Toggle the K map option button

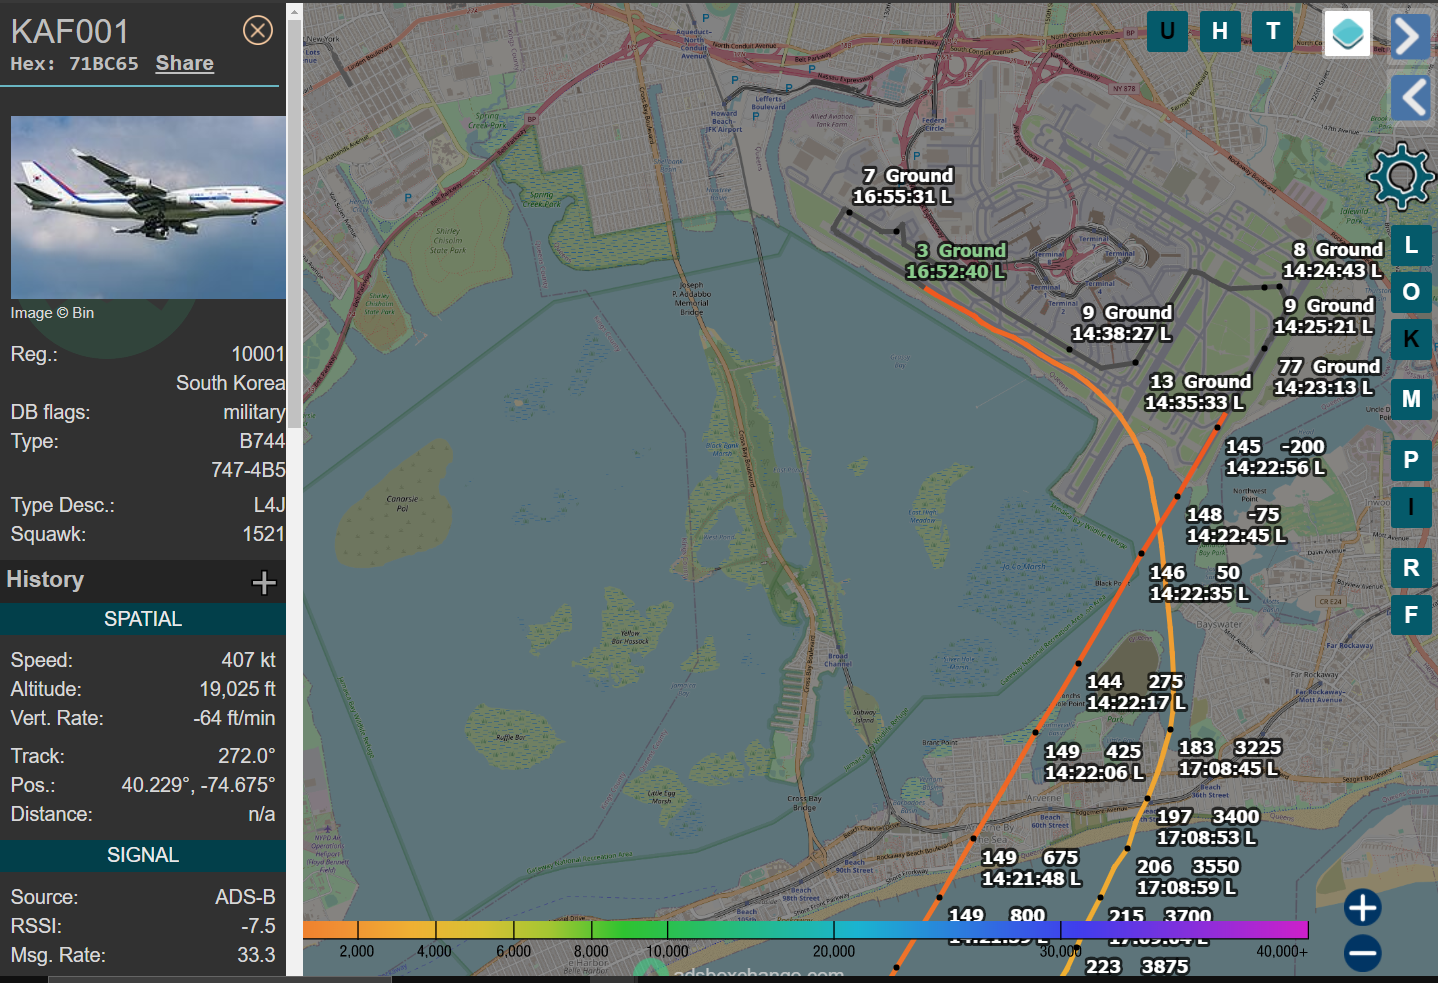point(1411,339)
